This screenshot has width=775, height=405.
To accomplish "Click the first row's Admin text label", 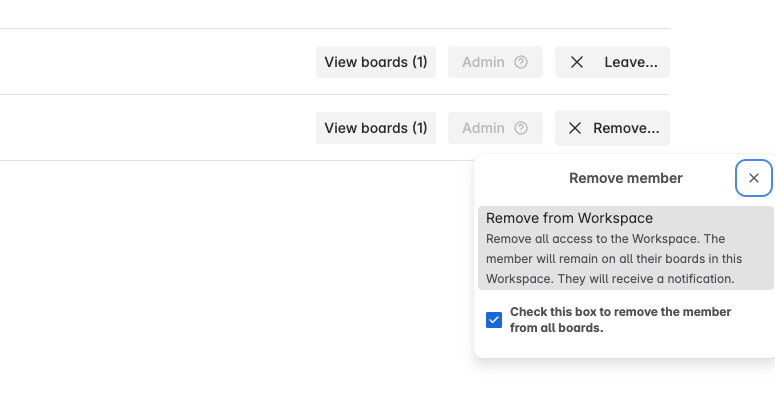I will click(483, 62).
